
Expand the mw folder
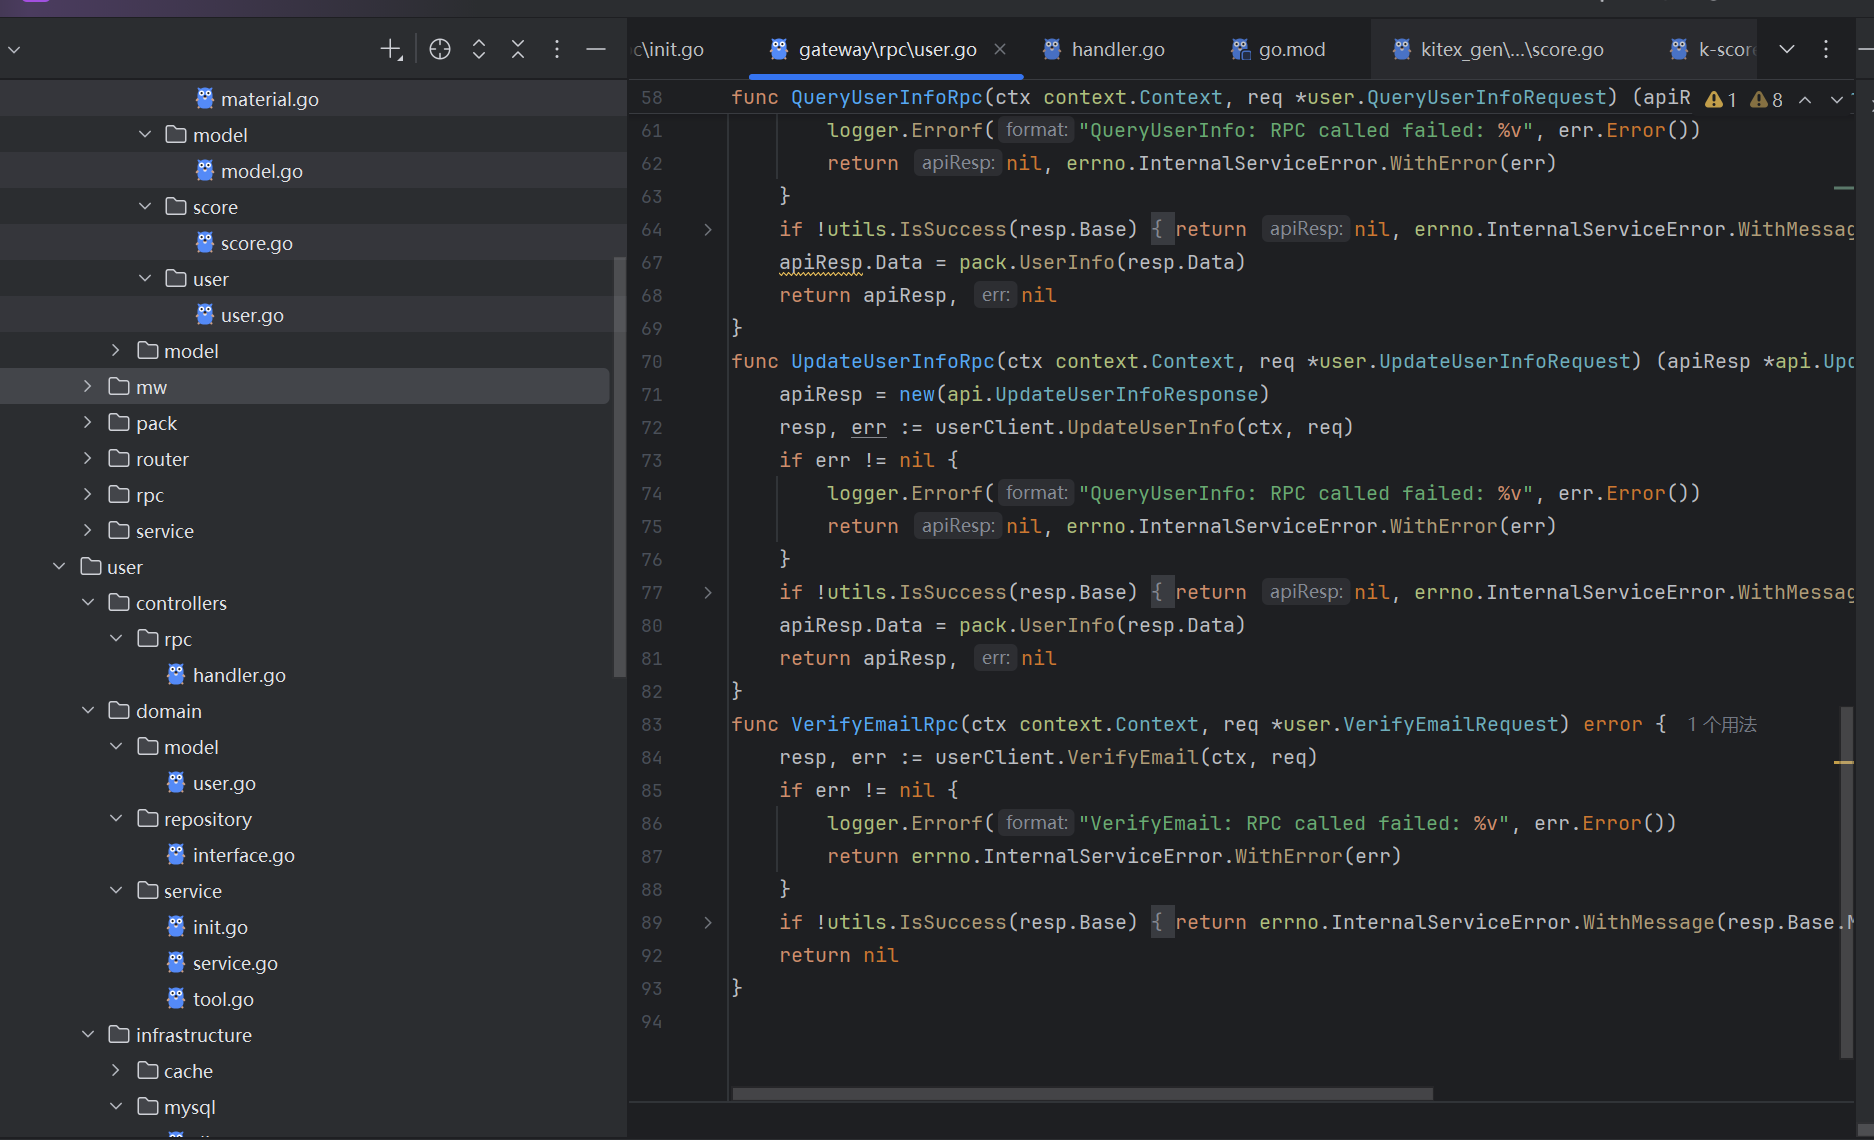point(88,387)
